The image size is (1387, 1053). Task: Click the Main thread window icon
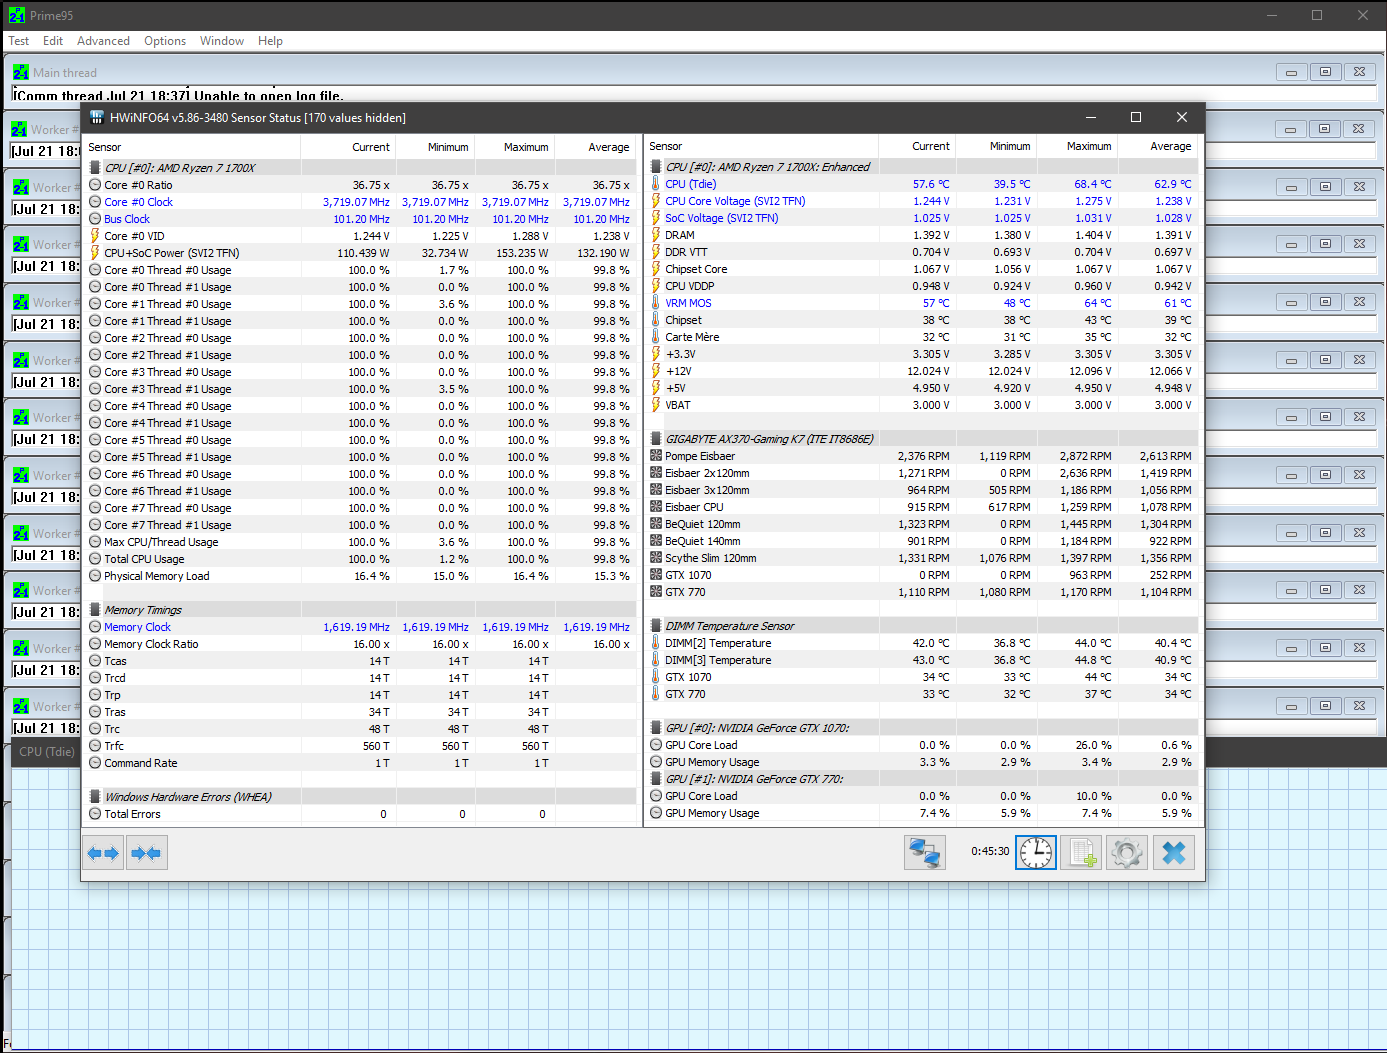(21, 72)
